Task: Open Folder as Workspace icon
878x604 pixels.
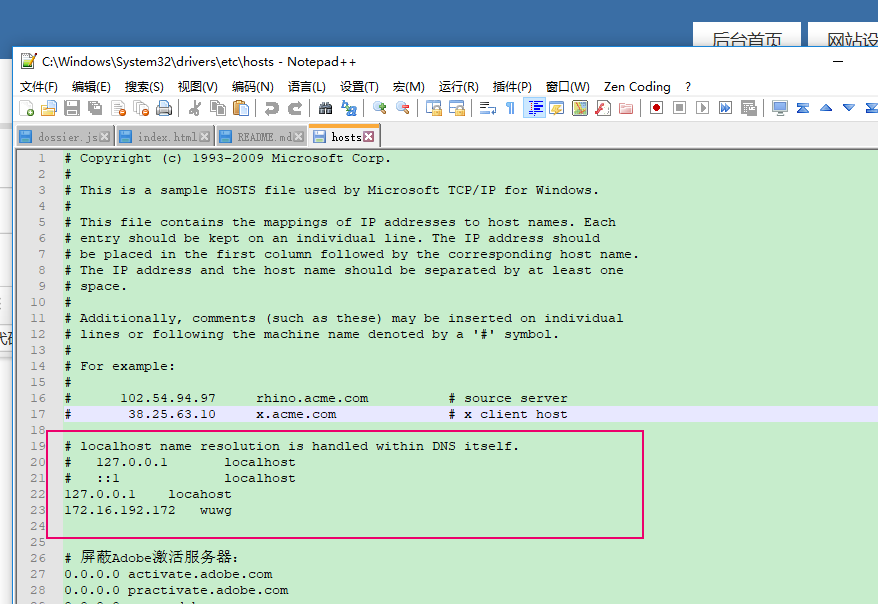Action: (626, 108)
